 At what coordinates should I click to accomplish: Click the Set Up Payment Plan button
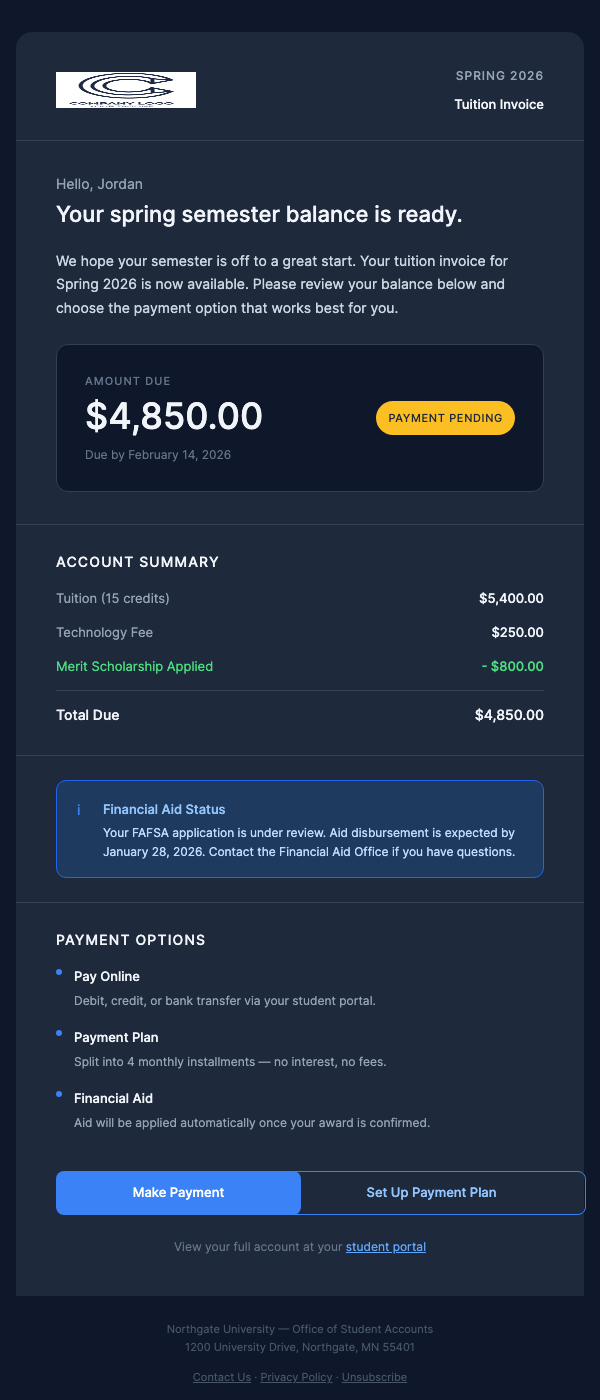click(x=431, y=1192)
